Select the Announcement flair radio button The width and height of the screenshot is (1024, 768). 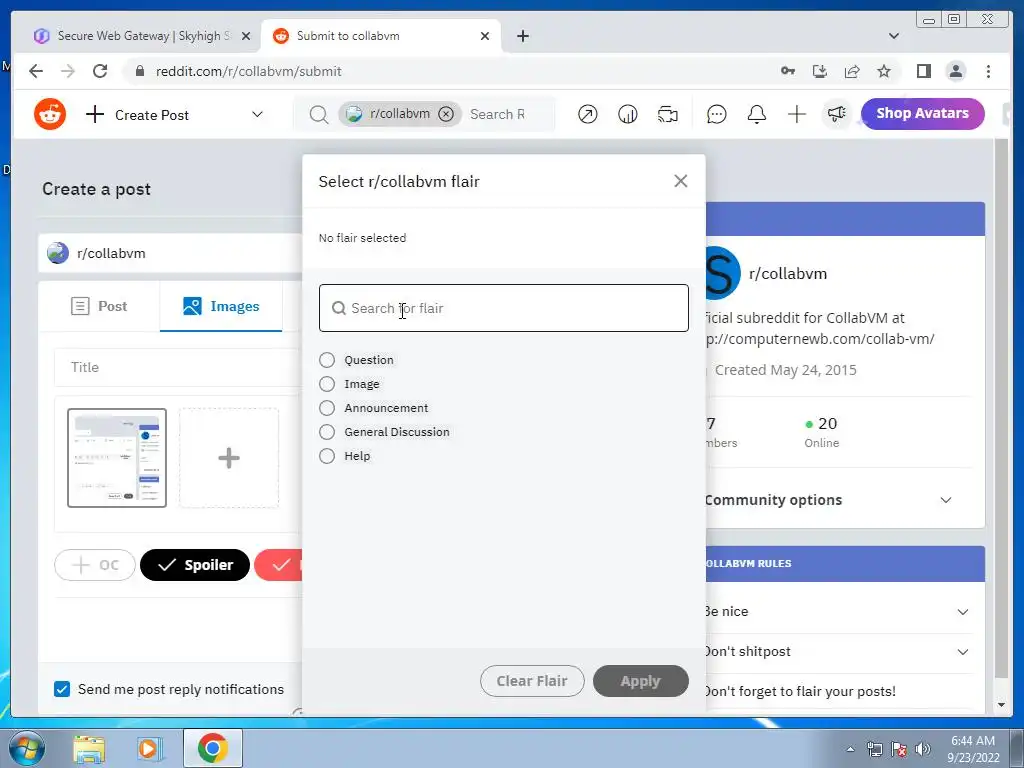(327, 408)
